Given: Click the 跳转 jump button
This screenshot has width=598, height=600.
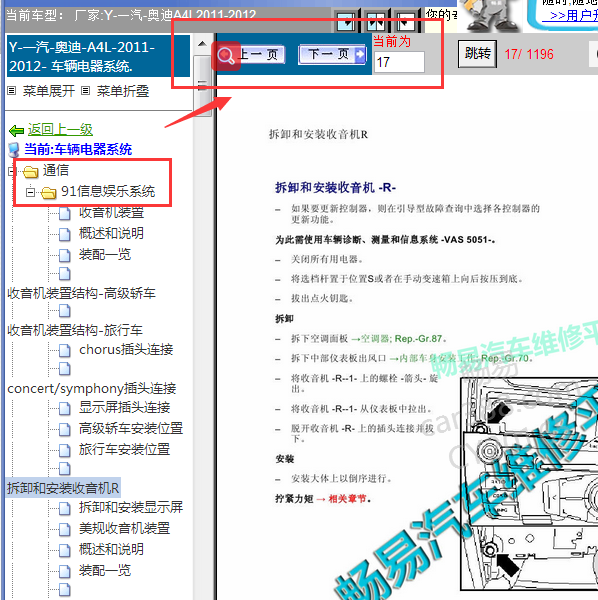Looking at the screenshot, I should pos(477,54).
